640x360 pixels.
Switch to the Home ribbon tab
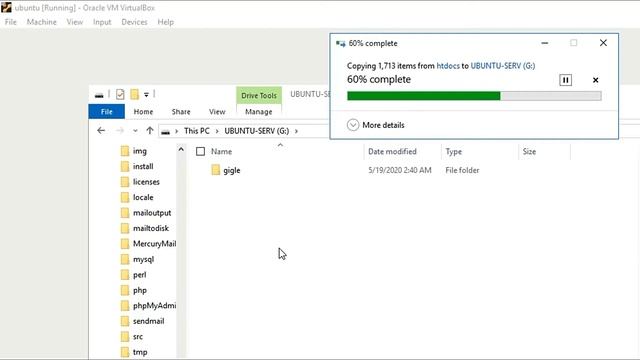tap(143, 111)
